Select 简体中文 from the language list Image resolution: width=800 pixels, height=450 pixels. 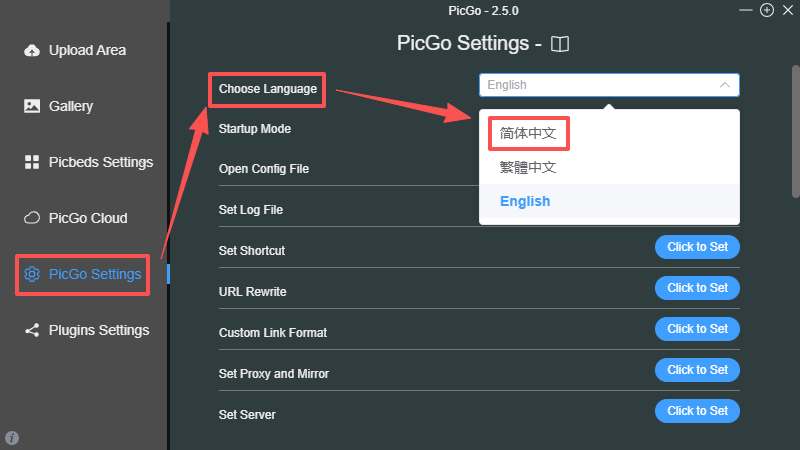(x=527, y=132)
